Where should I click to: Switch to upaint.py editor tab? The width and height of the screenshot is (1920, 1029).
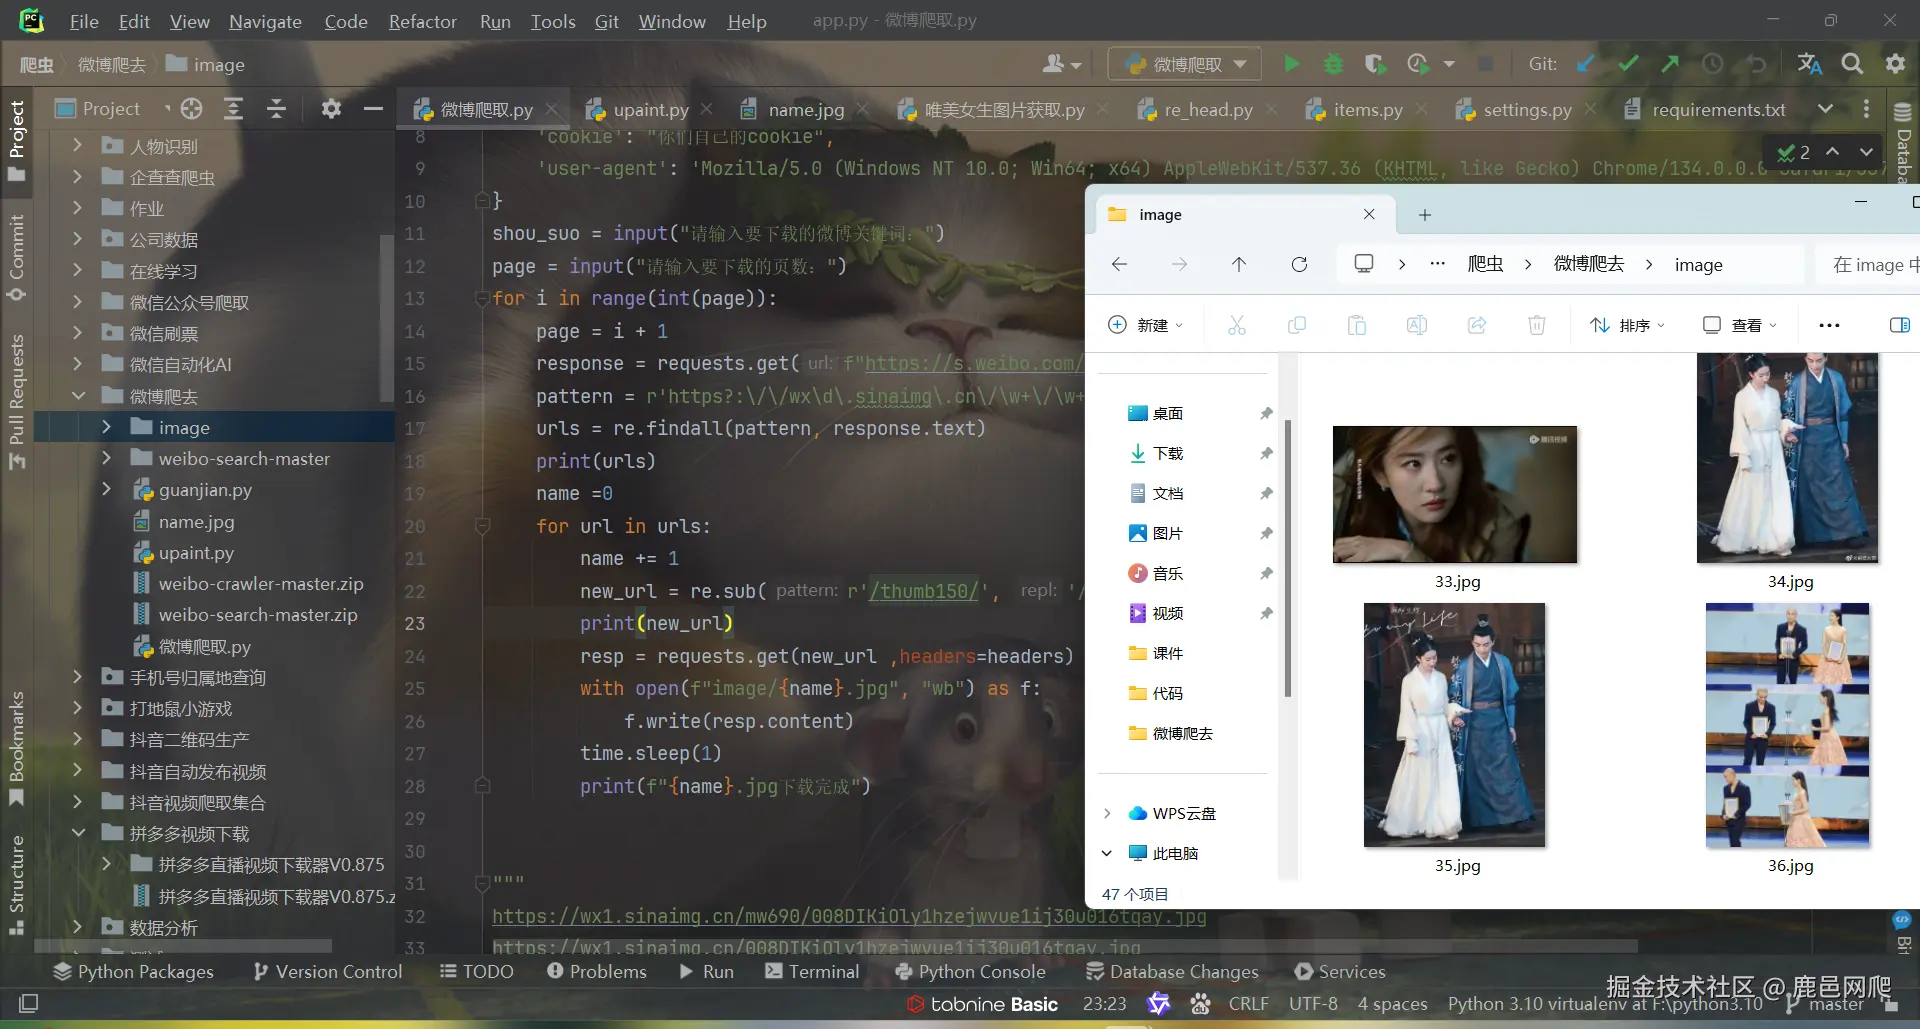click(x=649, y=109)
